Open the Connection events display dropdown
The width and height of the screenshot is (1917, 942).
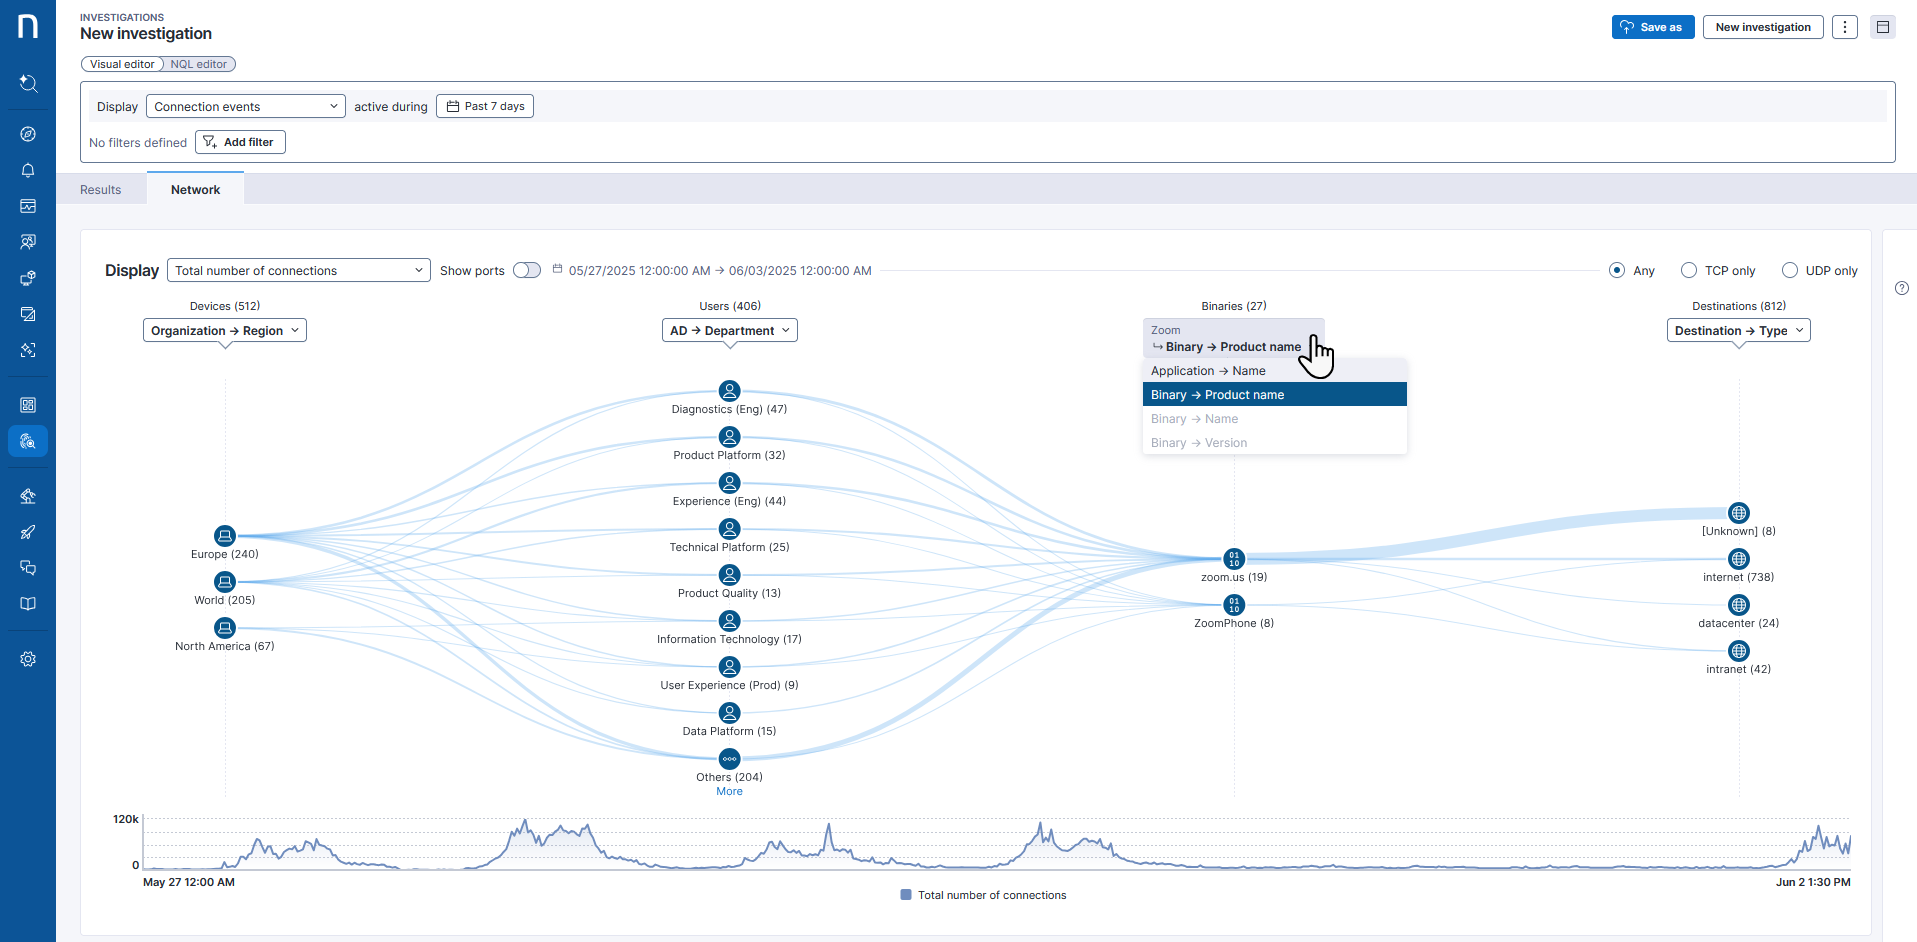point(245,106)
